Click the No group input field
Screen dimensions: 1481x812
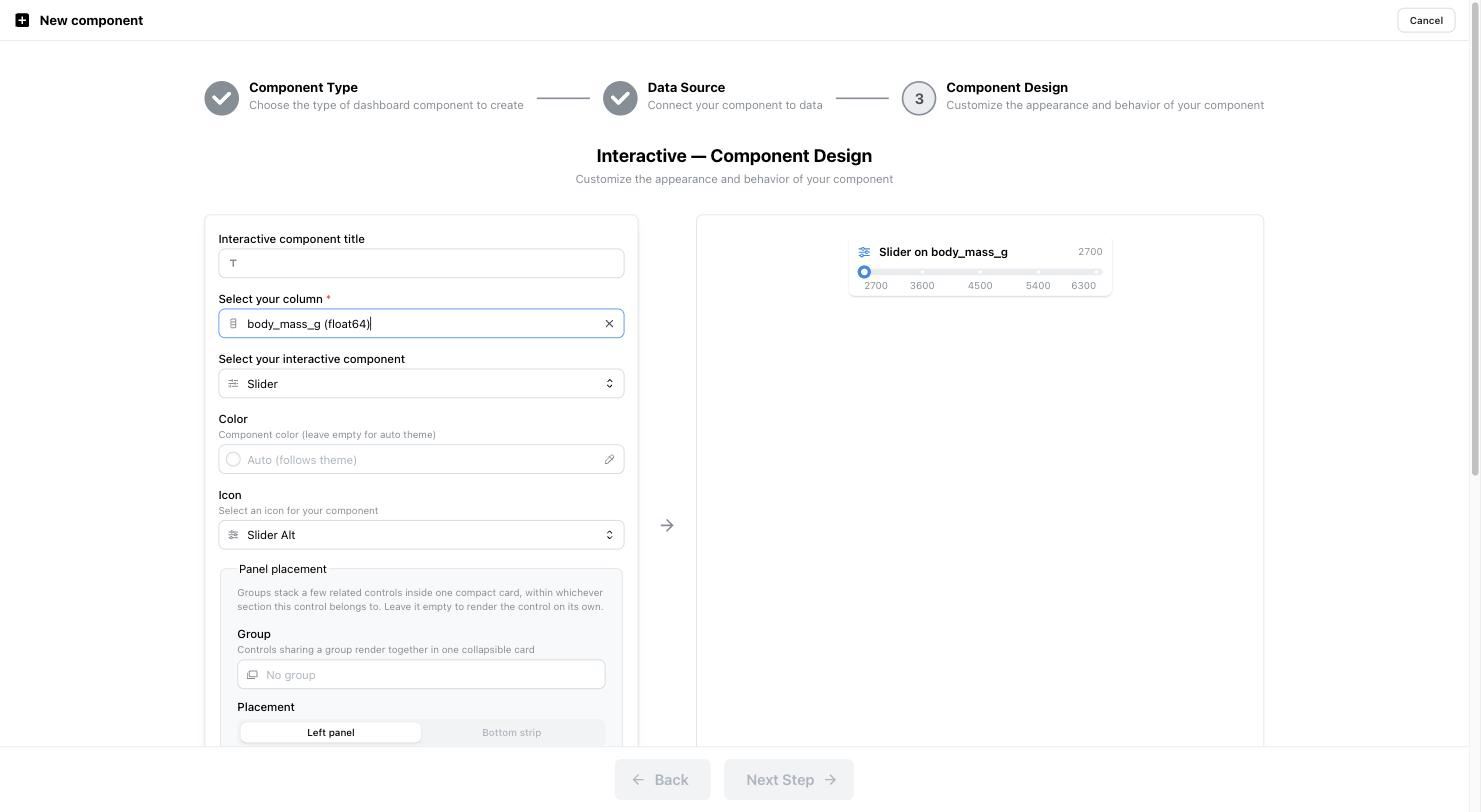coord(421,675)
